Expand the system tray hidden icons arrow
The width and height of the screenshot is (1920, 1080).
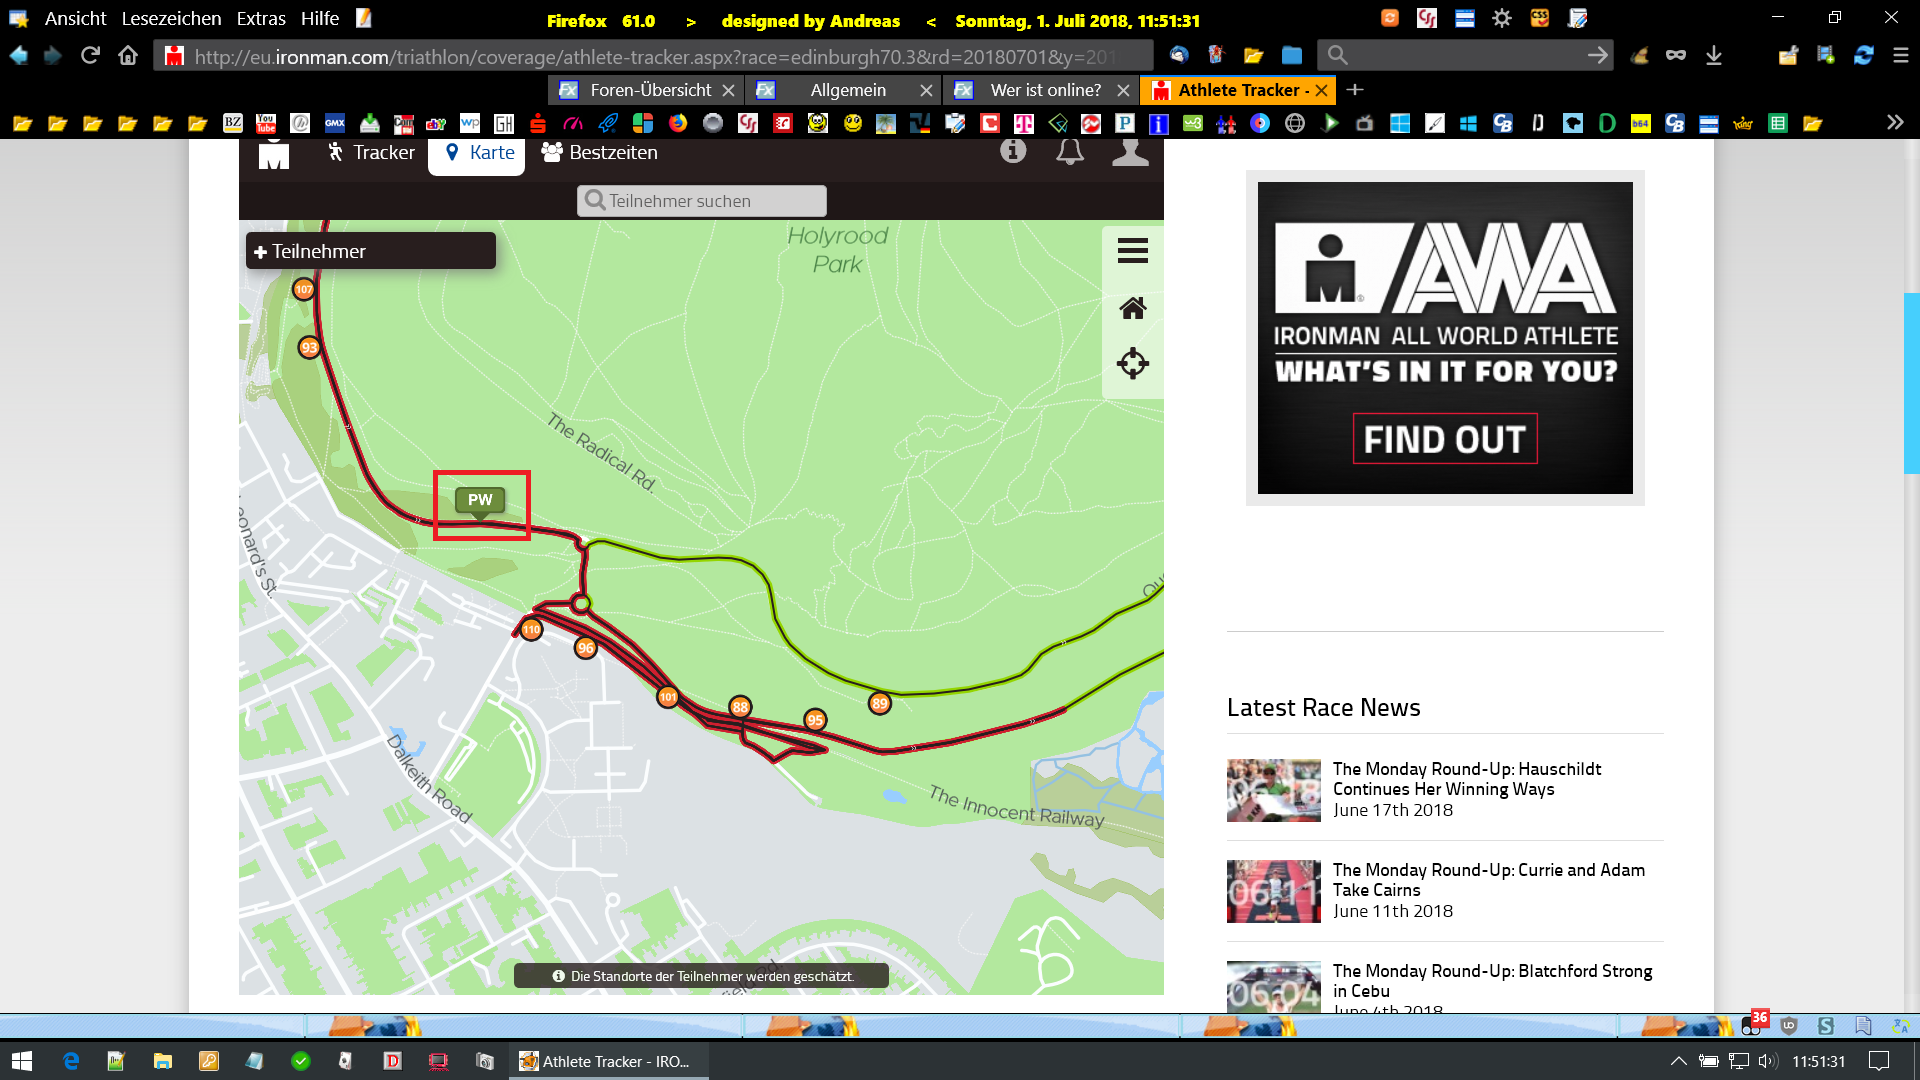click(x=1678, y=1061)
